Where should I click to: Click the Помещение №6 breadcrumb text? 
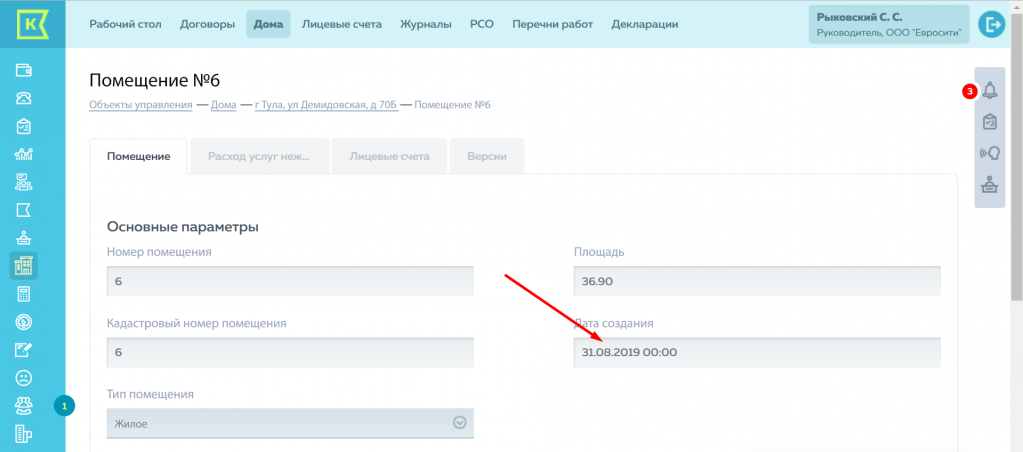(x=452, y=105)
